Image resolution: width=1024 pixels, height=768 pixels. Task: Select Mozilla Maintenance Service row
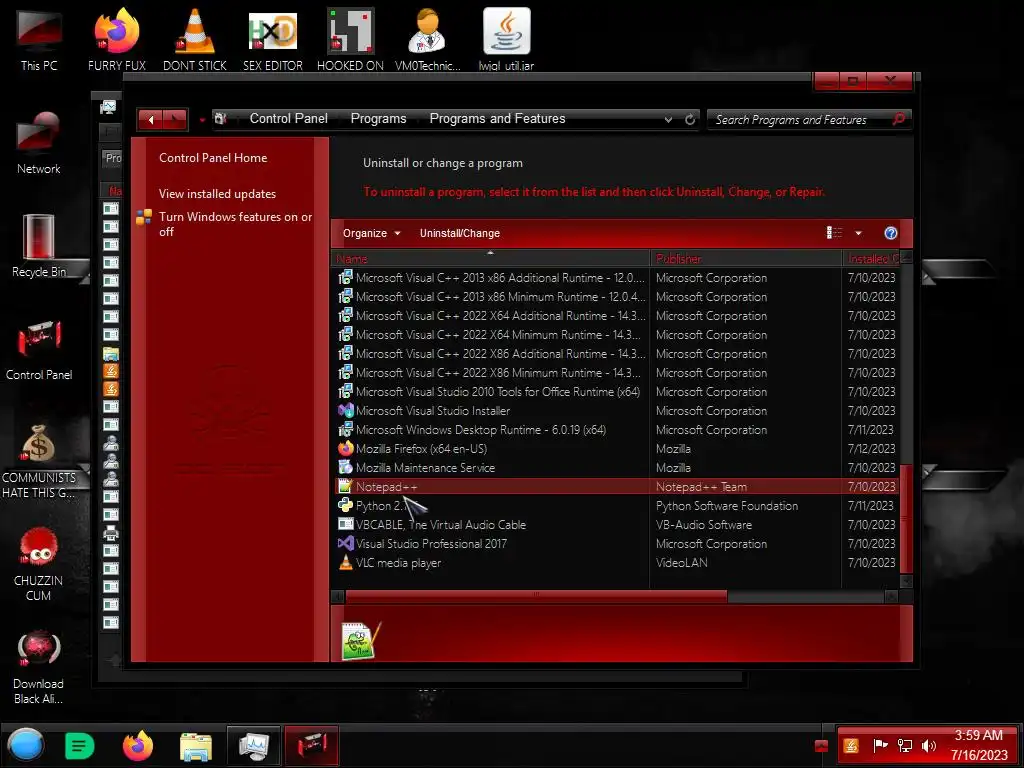(x=616, y=468)
